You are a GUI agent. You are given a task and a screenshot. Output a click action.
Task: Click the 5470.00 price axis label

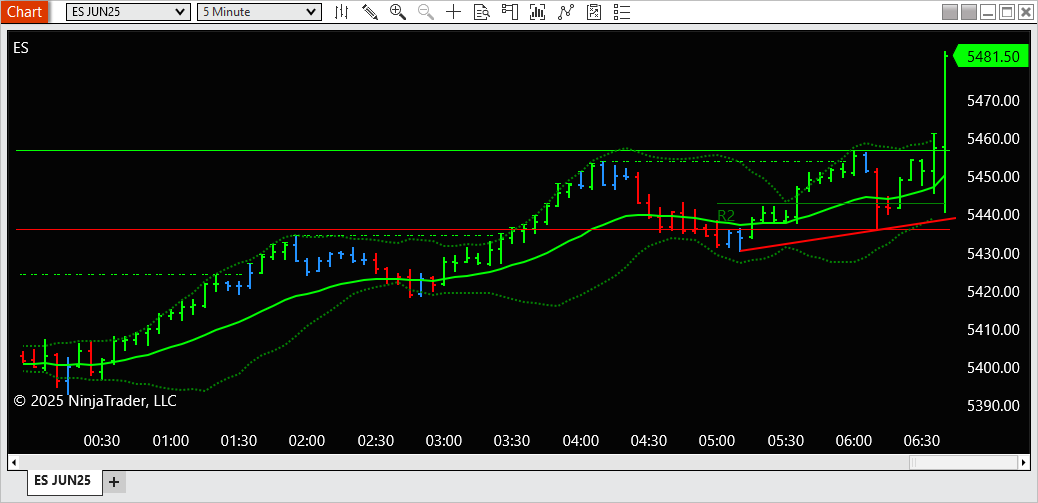(x=992, y=101)
